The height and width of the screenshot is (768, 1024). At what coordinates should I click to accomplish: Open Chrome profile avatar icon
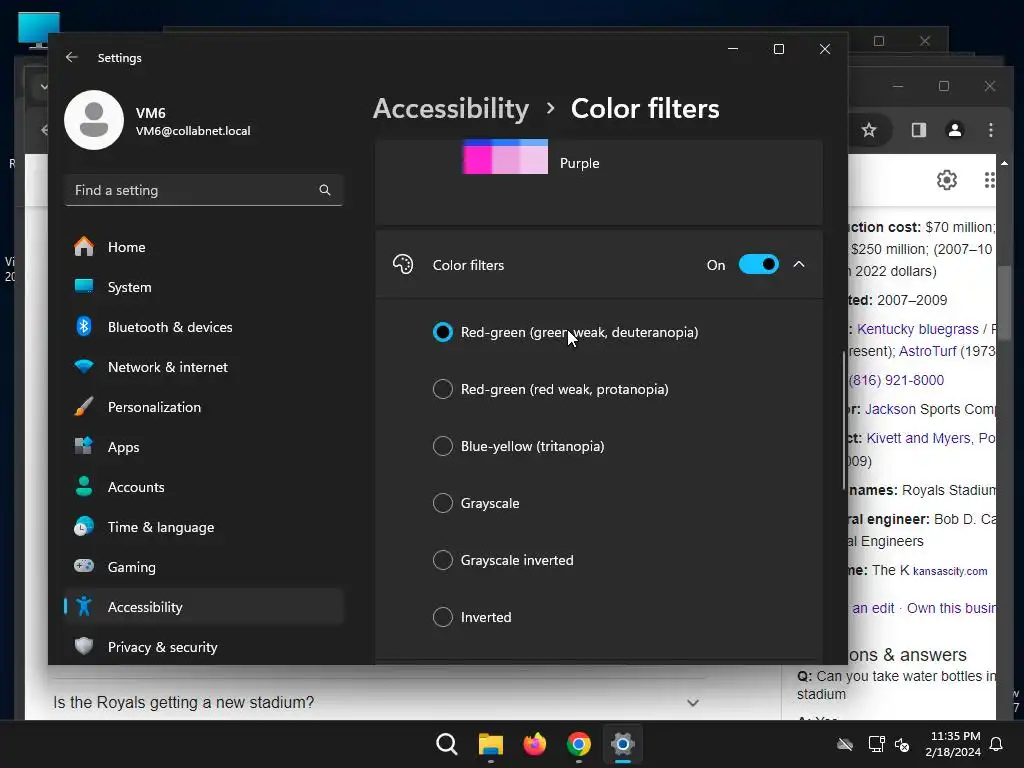tap(955, 130)
